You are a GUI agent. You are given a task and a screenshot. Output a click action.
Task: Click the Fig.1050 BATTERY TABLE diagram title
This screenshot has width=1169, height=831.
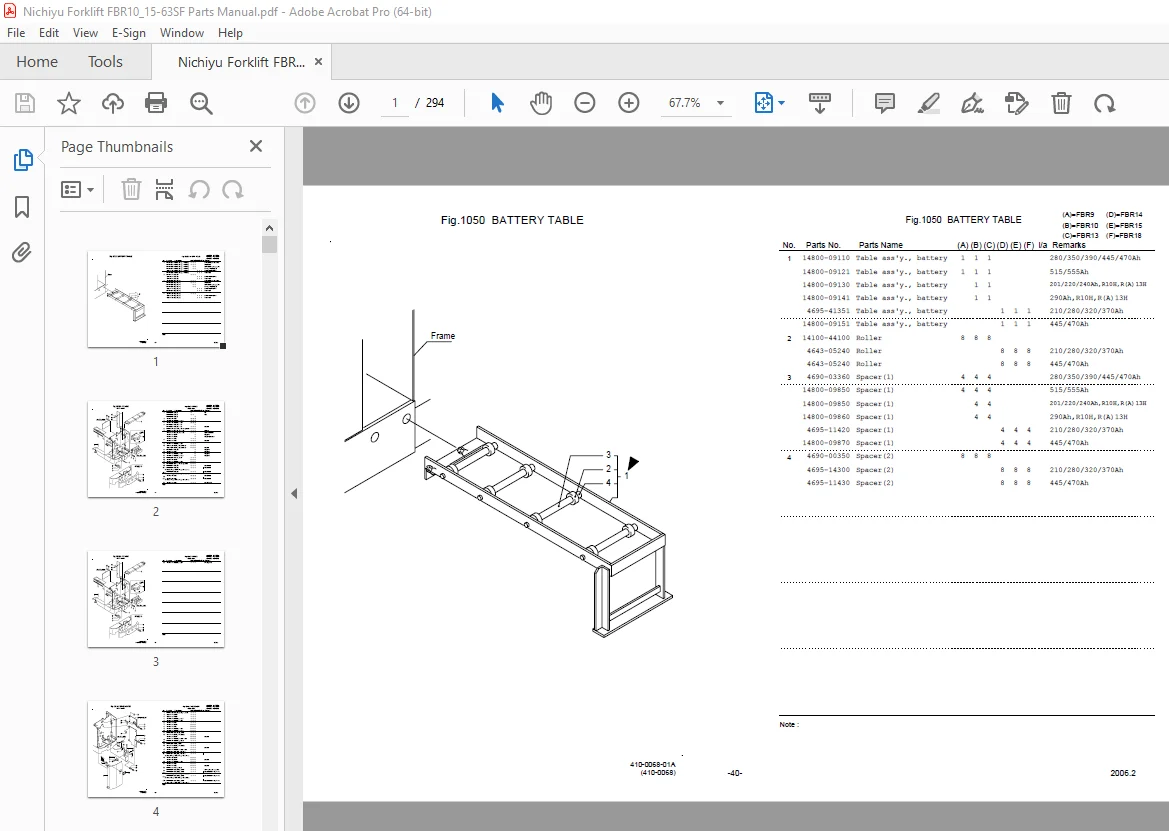click(x=511, y=220)
